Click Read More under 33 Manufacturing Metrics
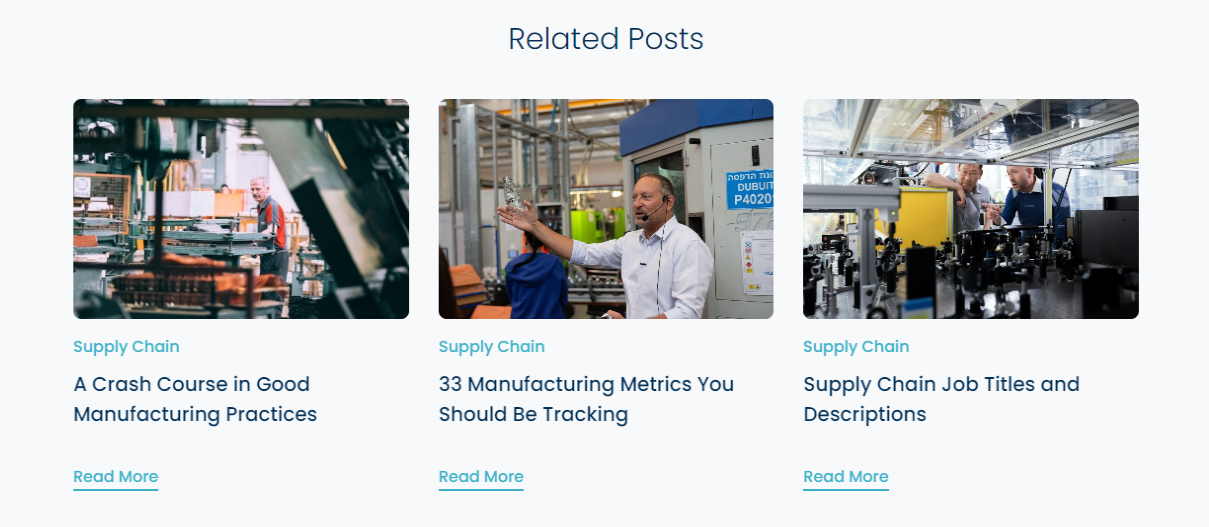1209x527 pixels. pyautogui.click(x=481, y=477)
